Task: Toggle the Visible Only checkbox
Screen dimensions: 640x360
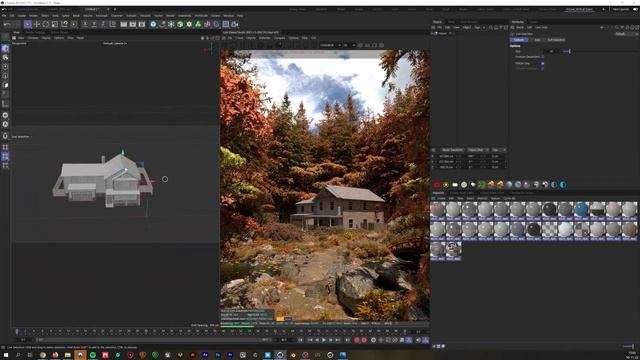Action: coord(542,63)
